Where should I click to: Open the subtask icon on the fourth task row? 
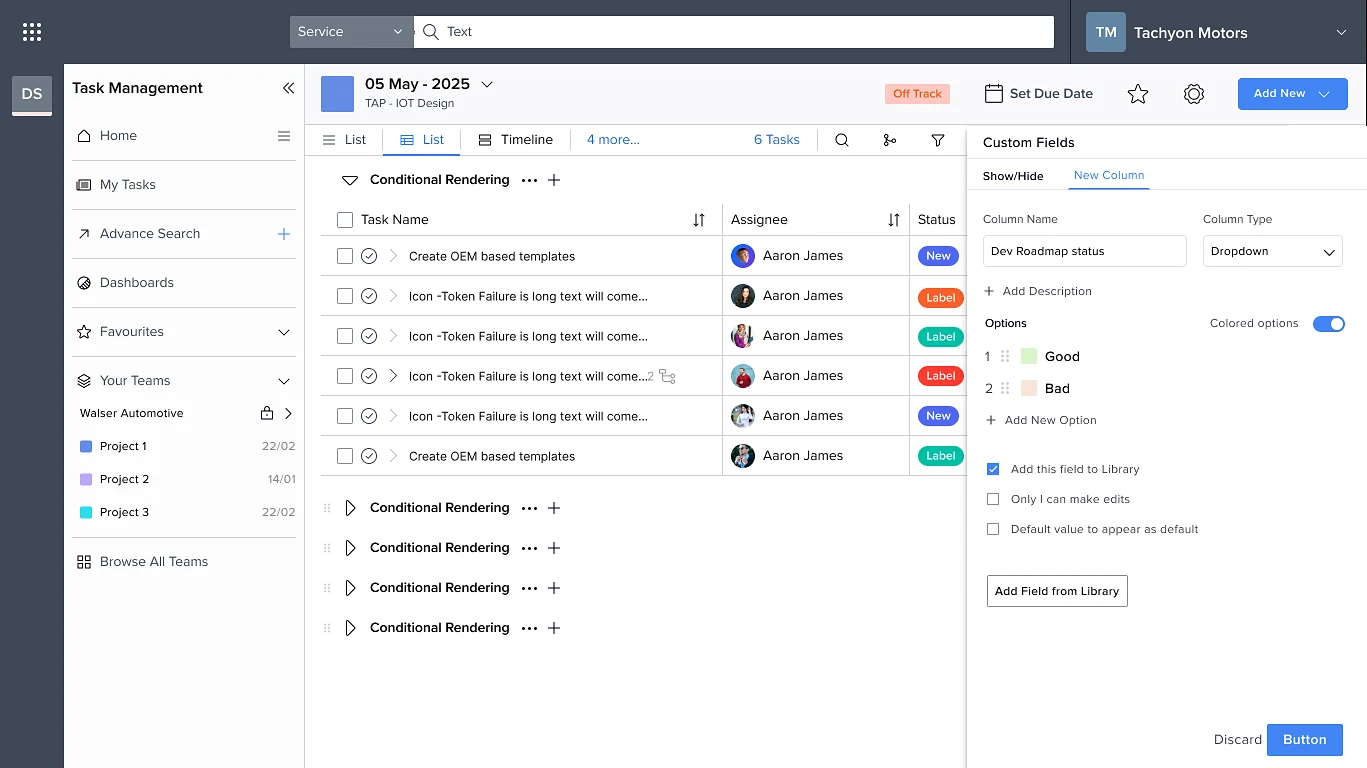click(x=667, y=376)
